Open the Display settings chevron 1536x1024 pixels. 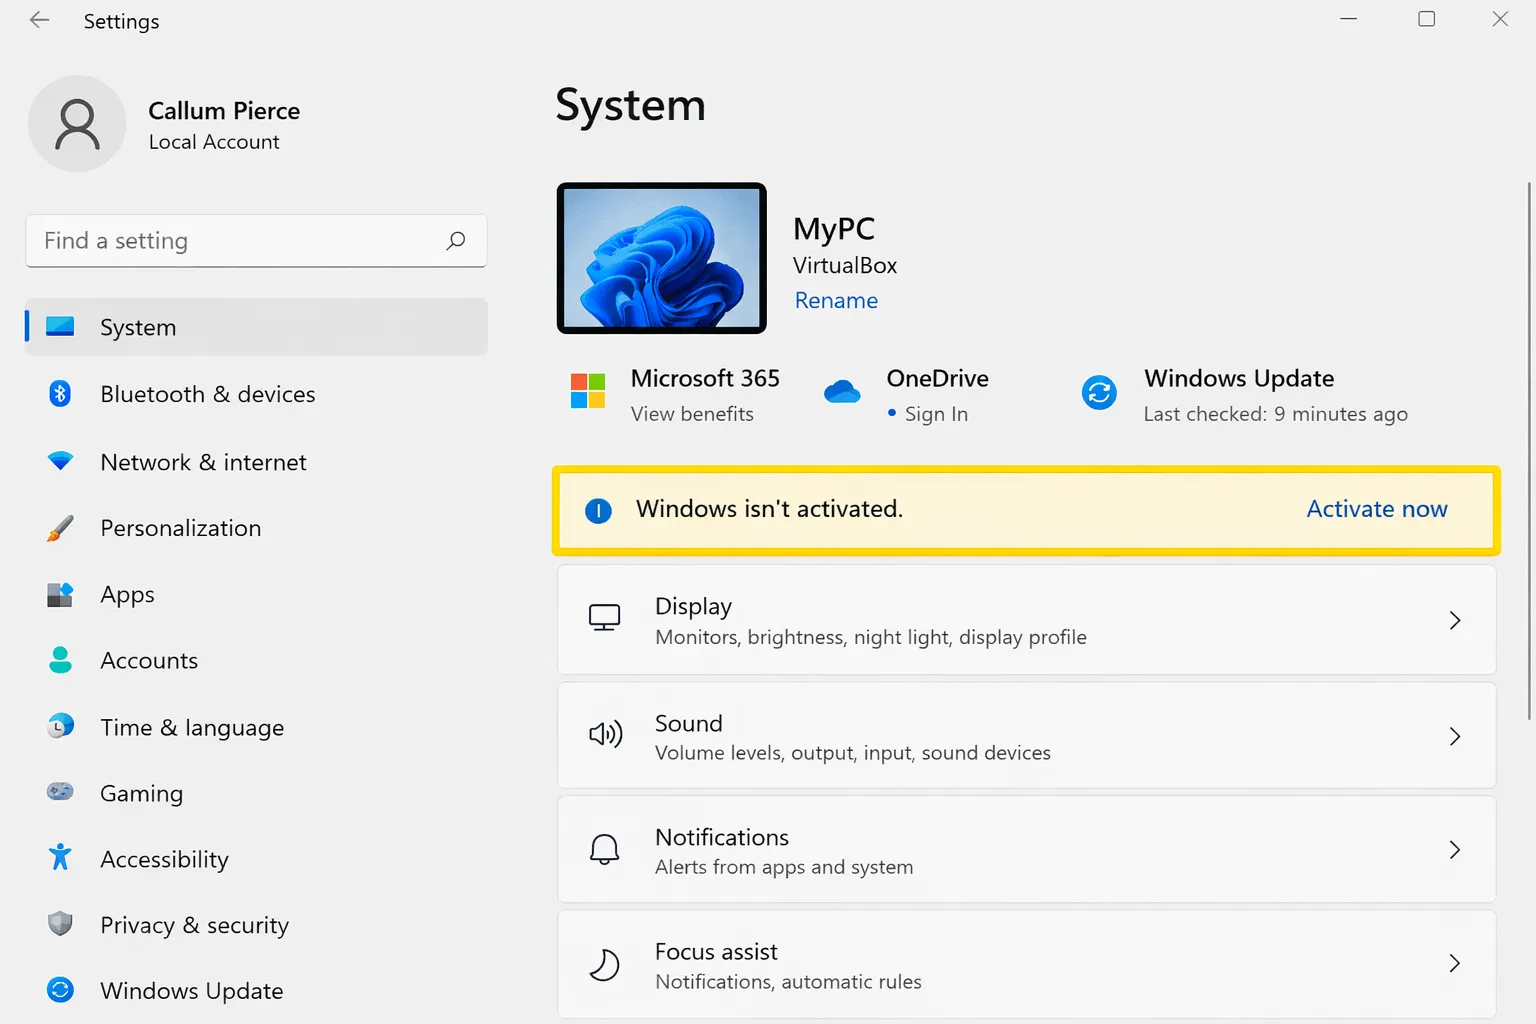(1455, 620)
